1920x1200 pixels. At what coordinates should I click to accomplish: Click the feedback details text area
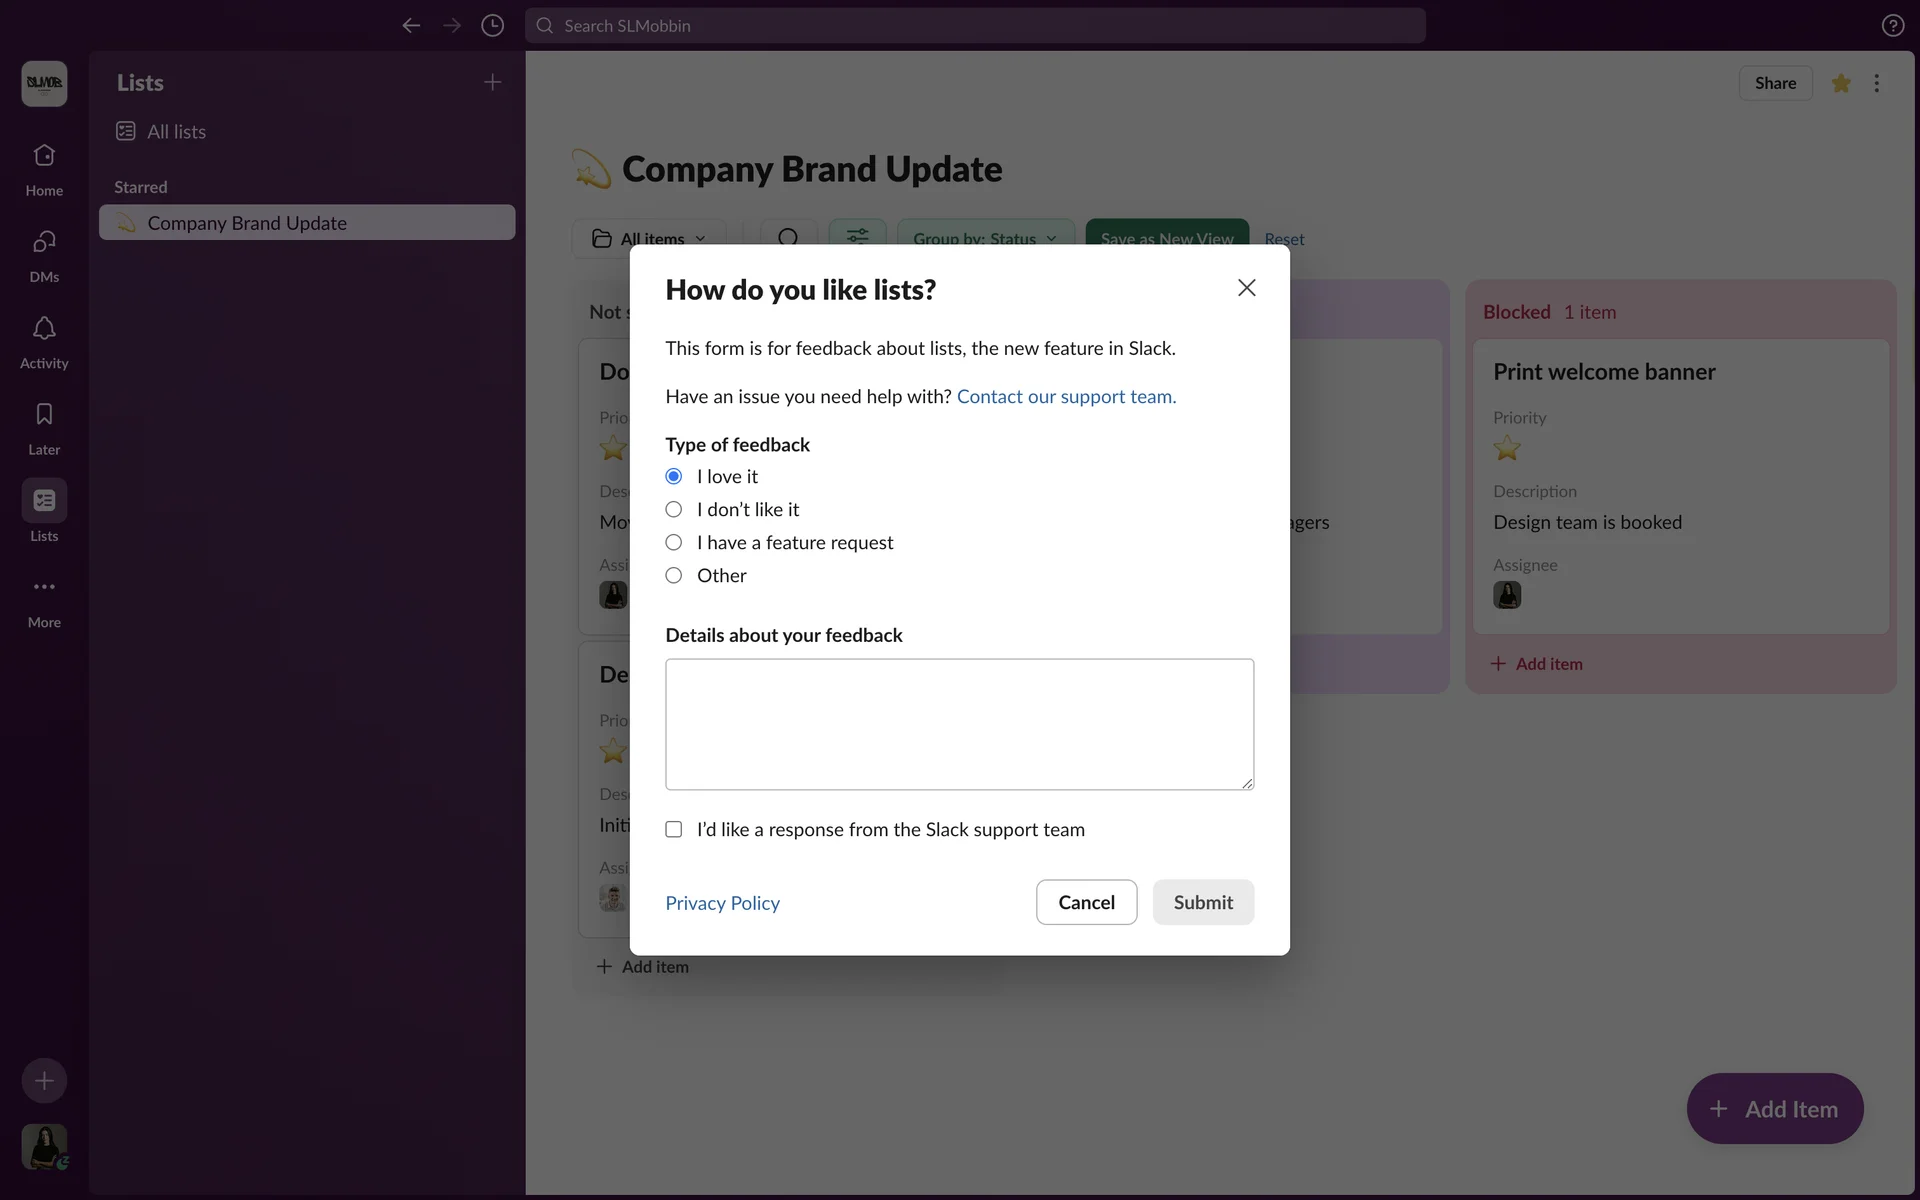coord(959,724)
